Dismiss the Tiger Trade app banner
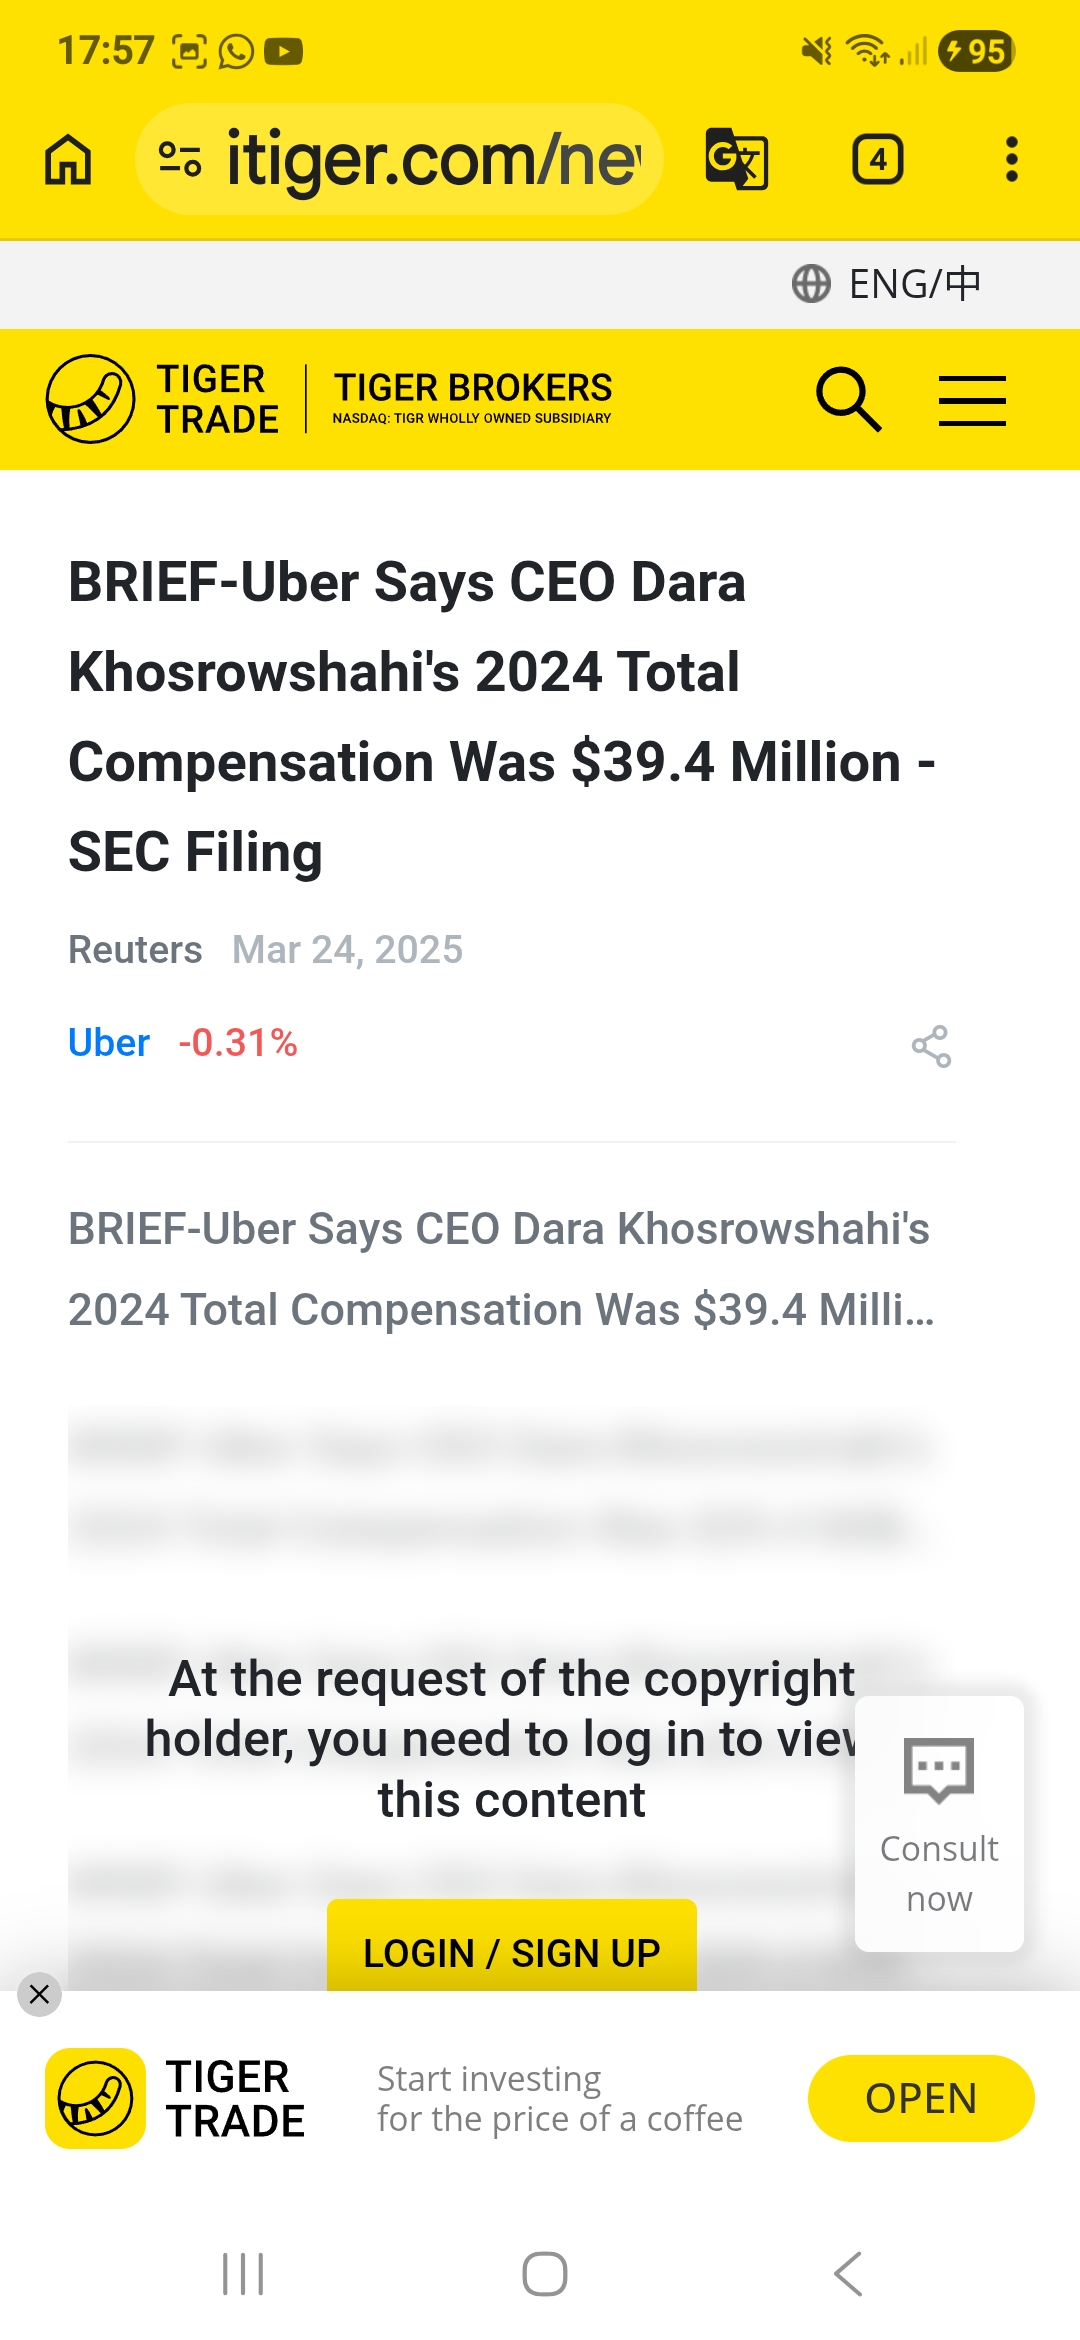Viewport: 1080px width, 2340px height. click(x=39, y=1994)
